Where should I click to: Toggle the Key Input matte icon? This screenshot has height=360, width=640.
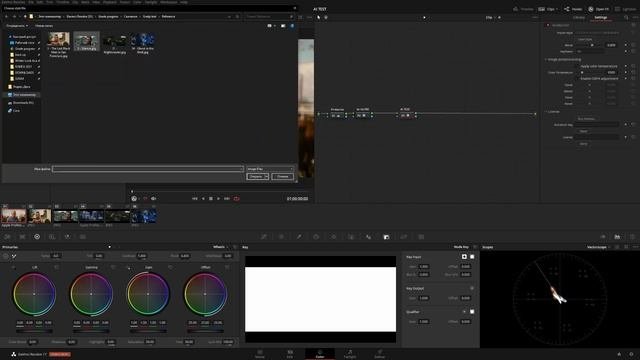click(x=464, y=257)
